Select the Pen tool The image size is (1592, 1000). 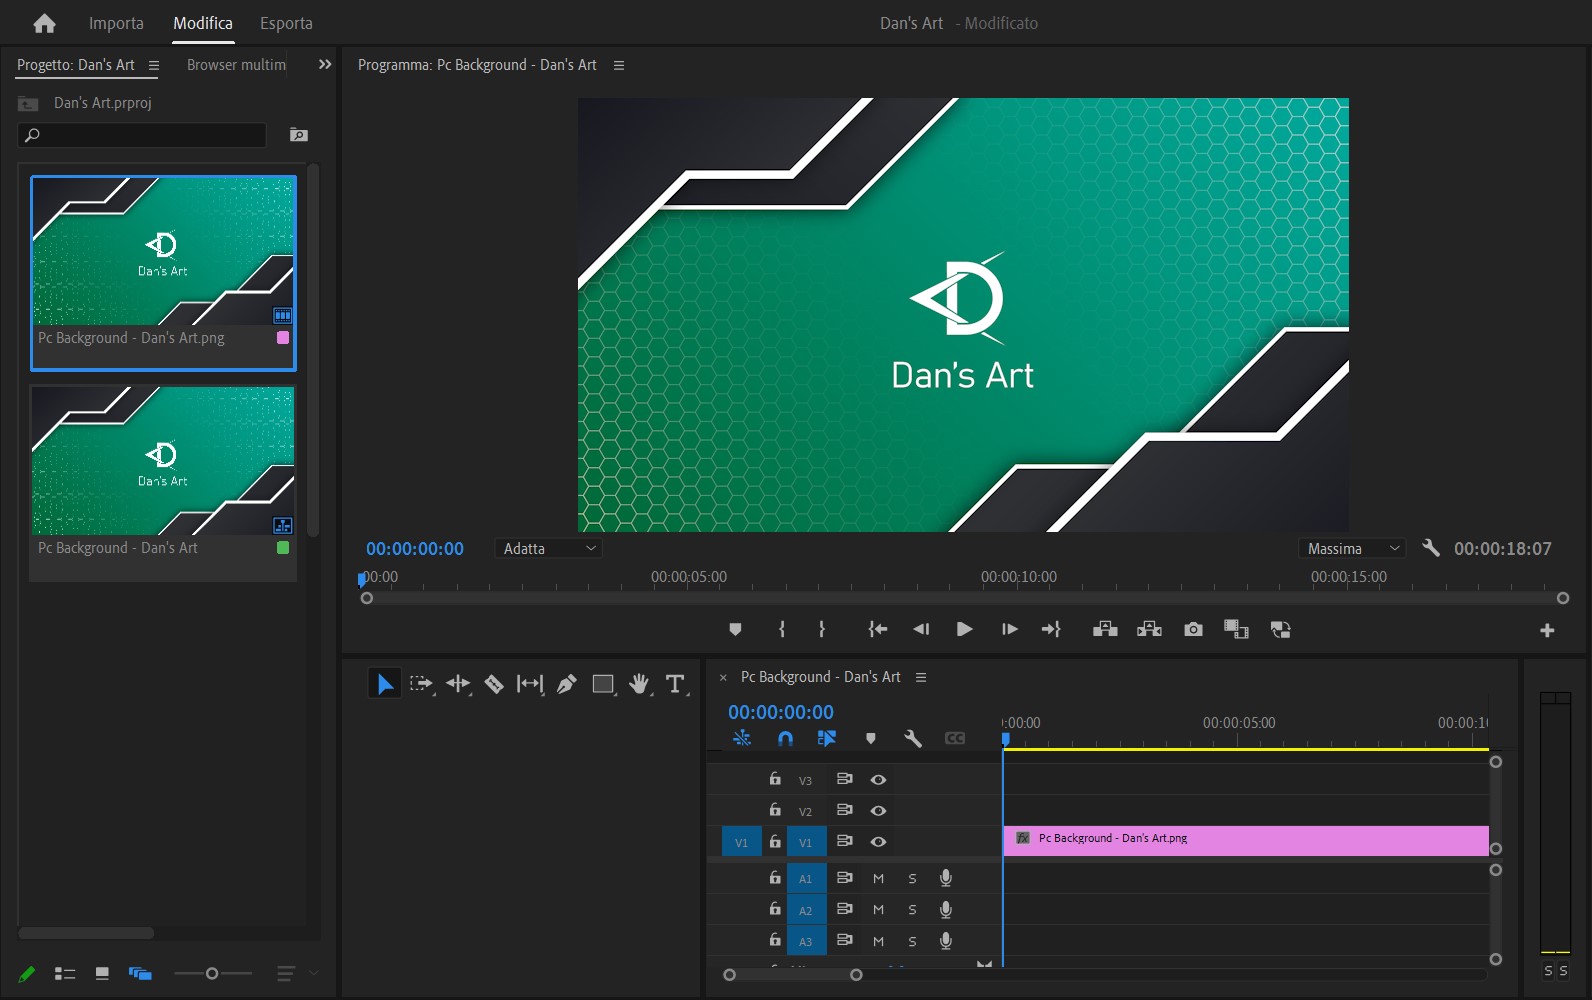tap(566, 684)
